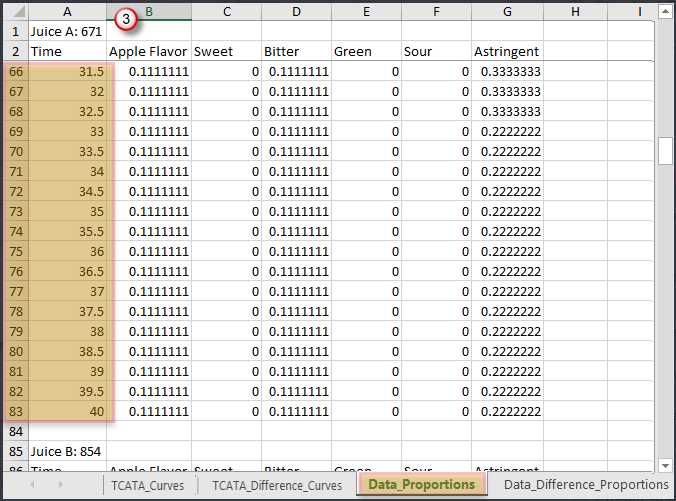The image size is (676, 501).
Task: Click the 'Sour' header cell in row 2
Action: point(436,51)
